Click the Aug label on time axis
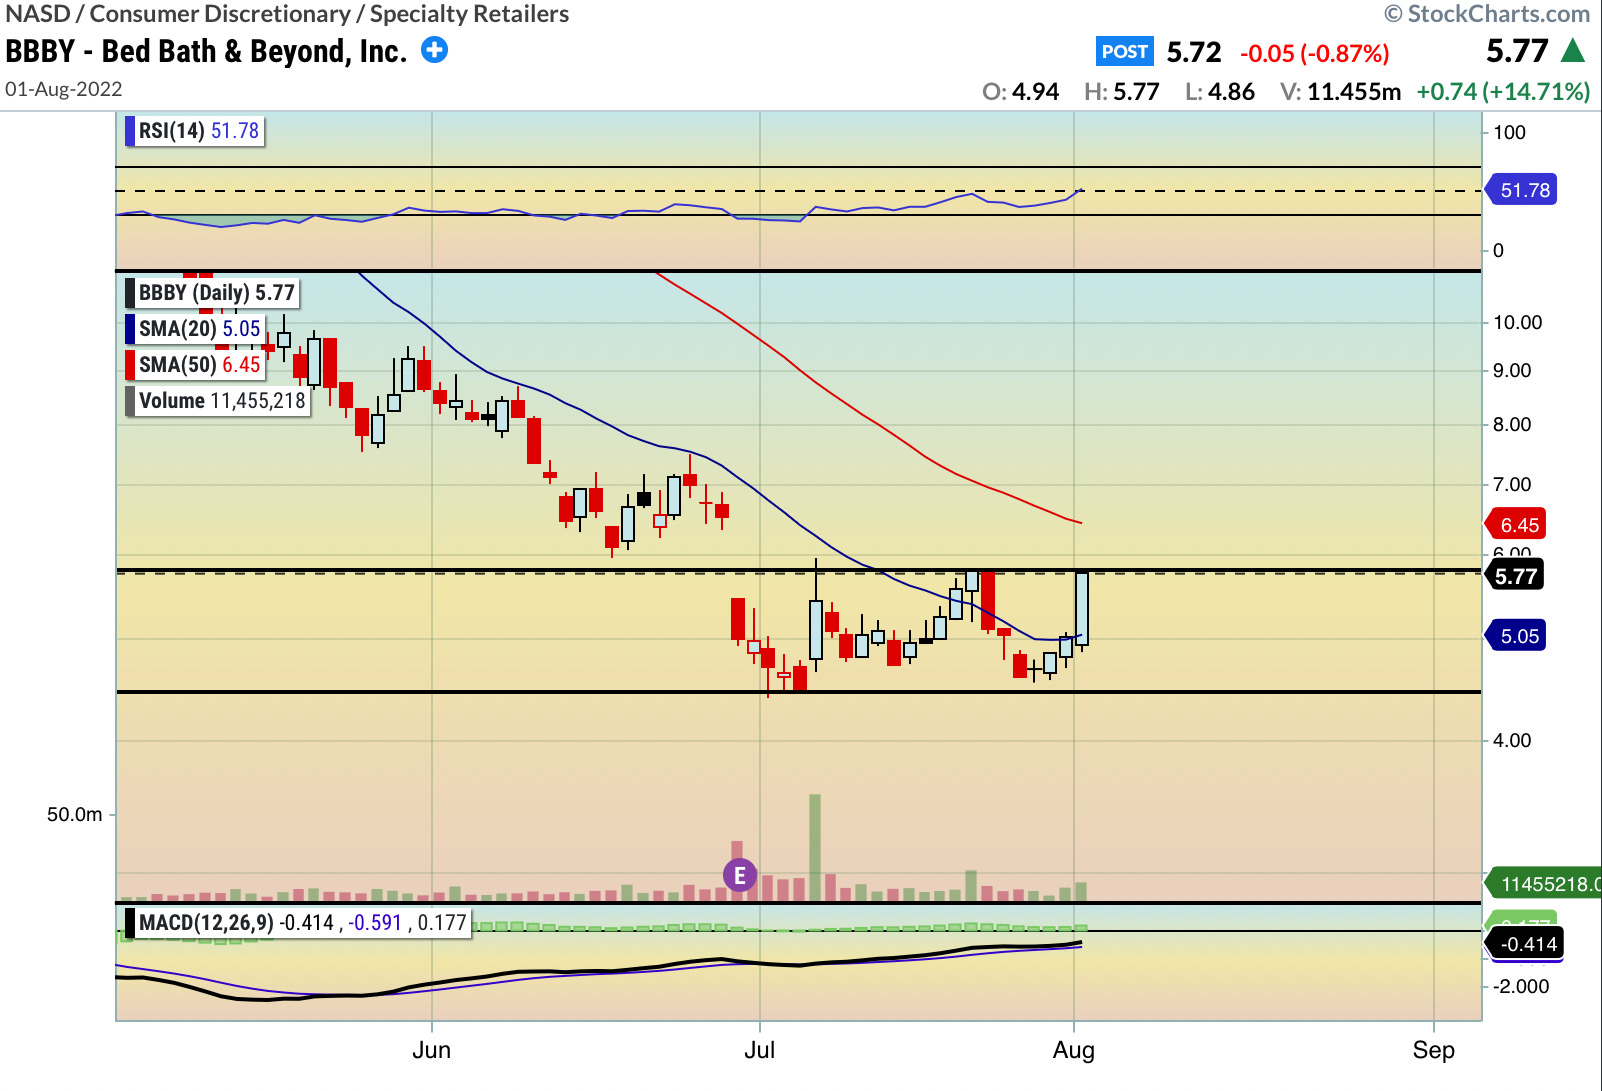The image size is (1602, 1091). point(1074,1050)
